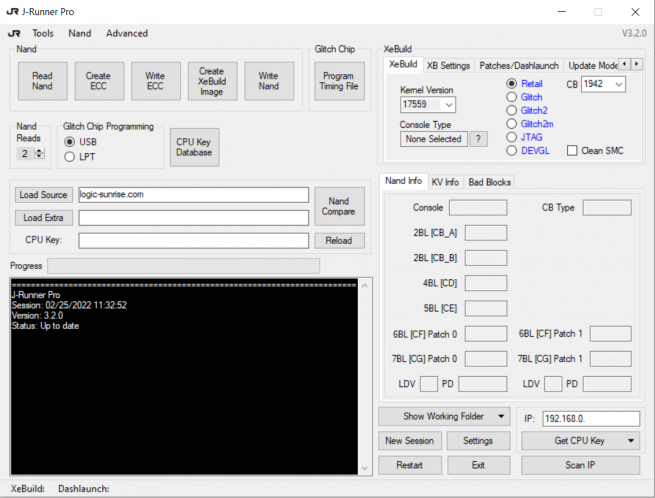This screenshot has width=655, height=498.
Task: Switch to the Update Mode tab
Action: pos(592,66)
